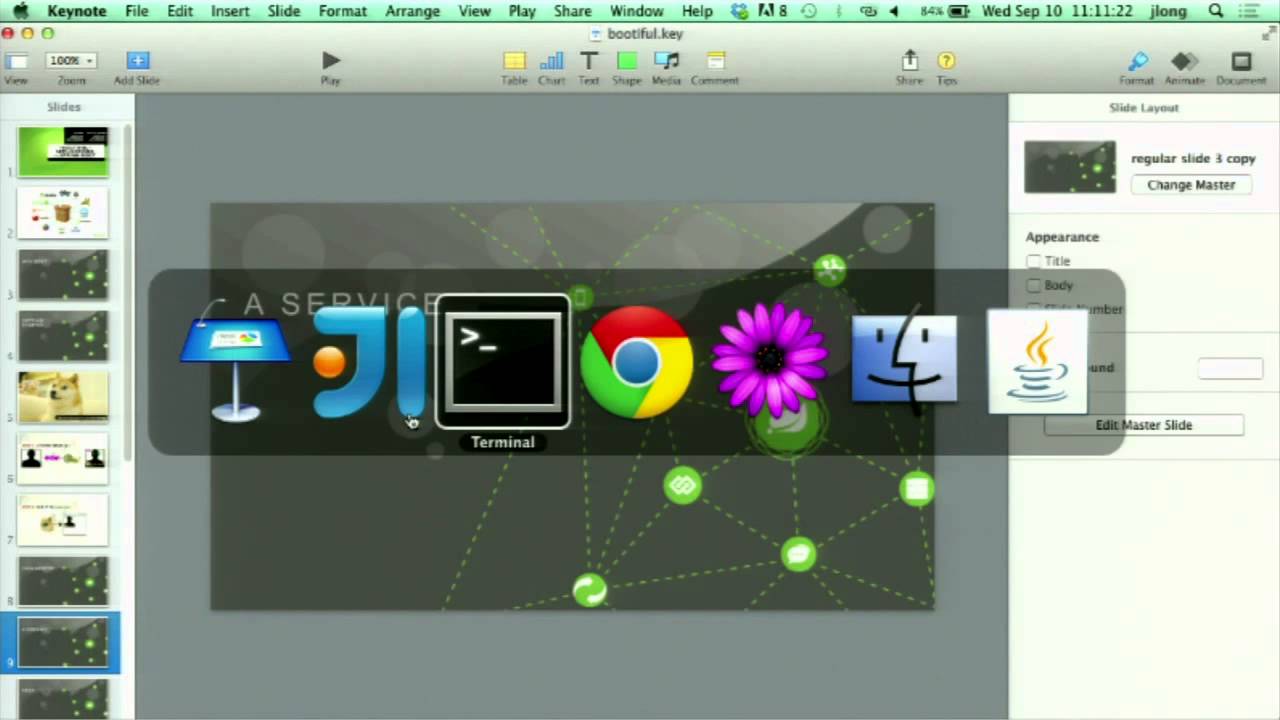The image size is (1280, 720).
Task: Open the Edit menu
Action: click(x=180, y=11)
